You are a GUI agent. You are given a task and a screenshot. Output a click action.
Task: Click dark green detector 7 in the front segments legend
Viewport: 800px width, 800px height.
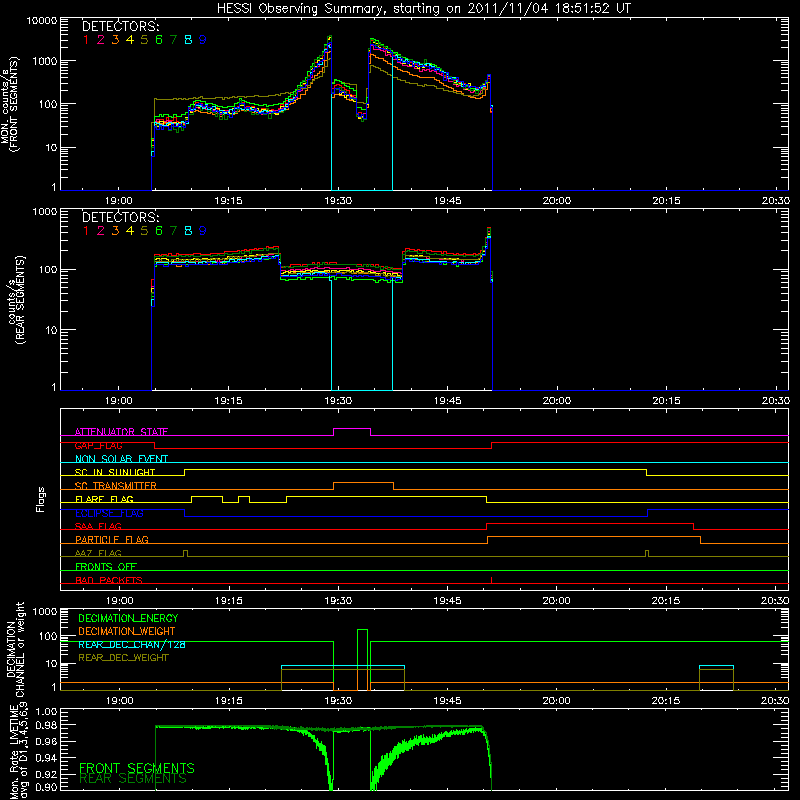173,40
